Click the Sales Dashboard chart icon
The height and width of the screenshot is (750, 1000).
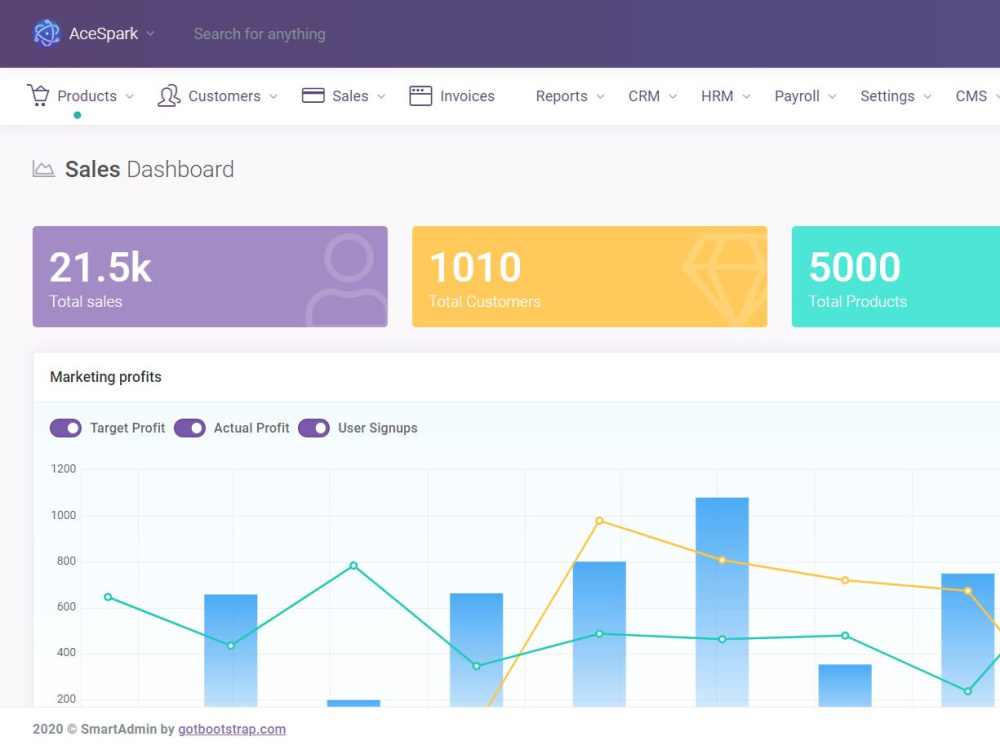pyautogui.click(x=43, y=169)
